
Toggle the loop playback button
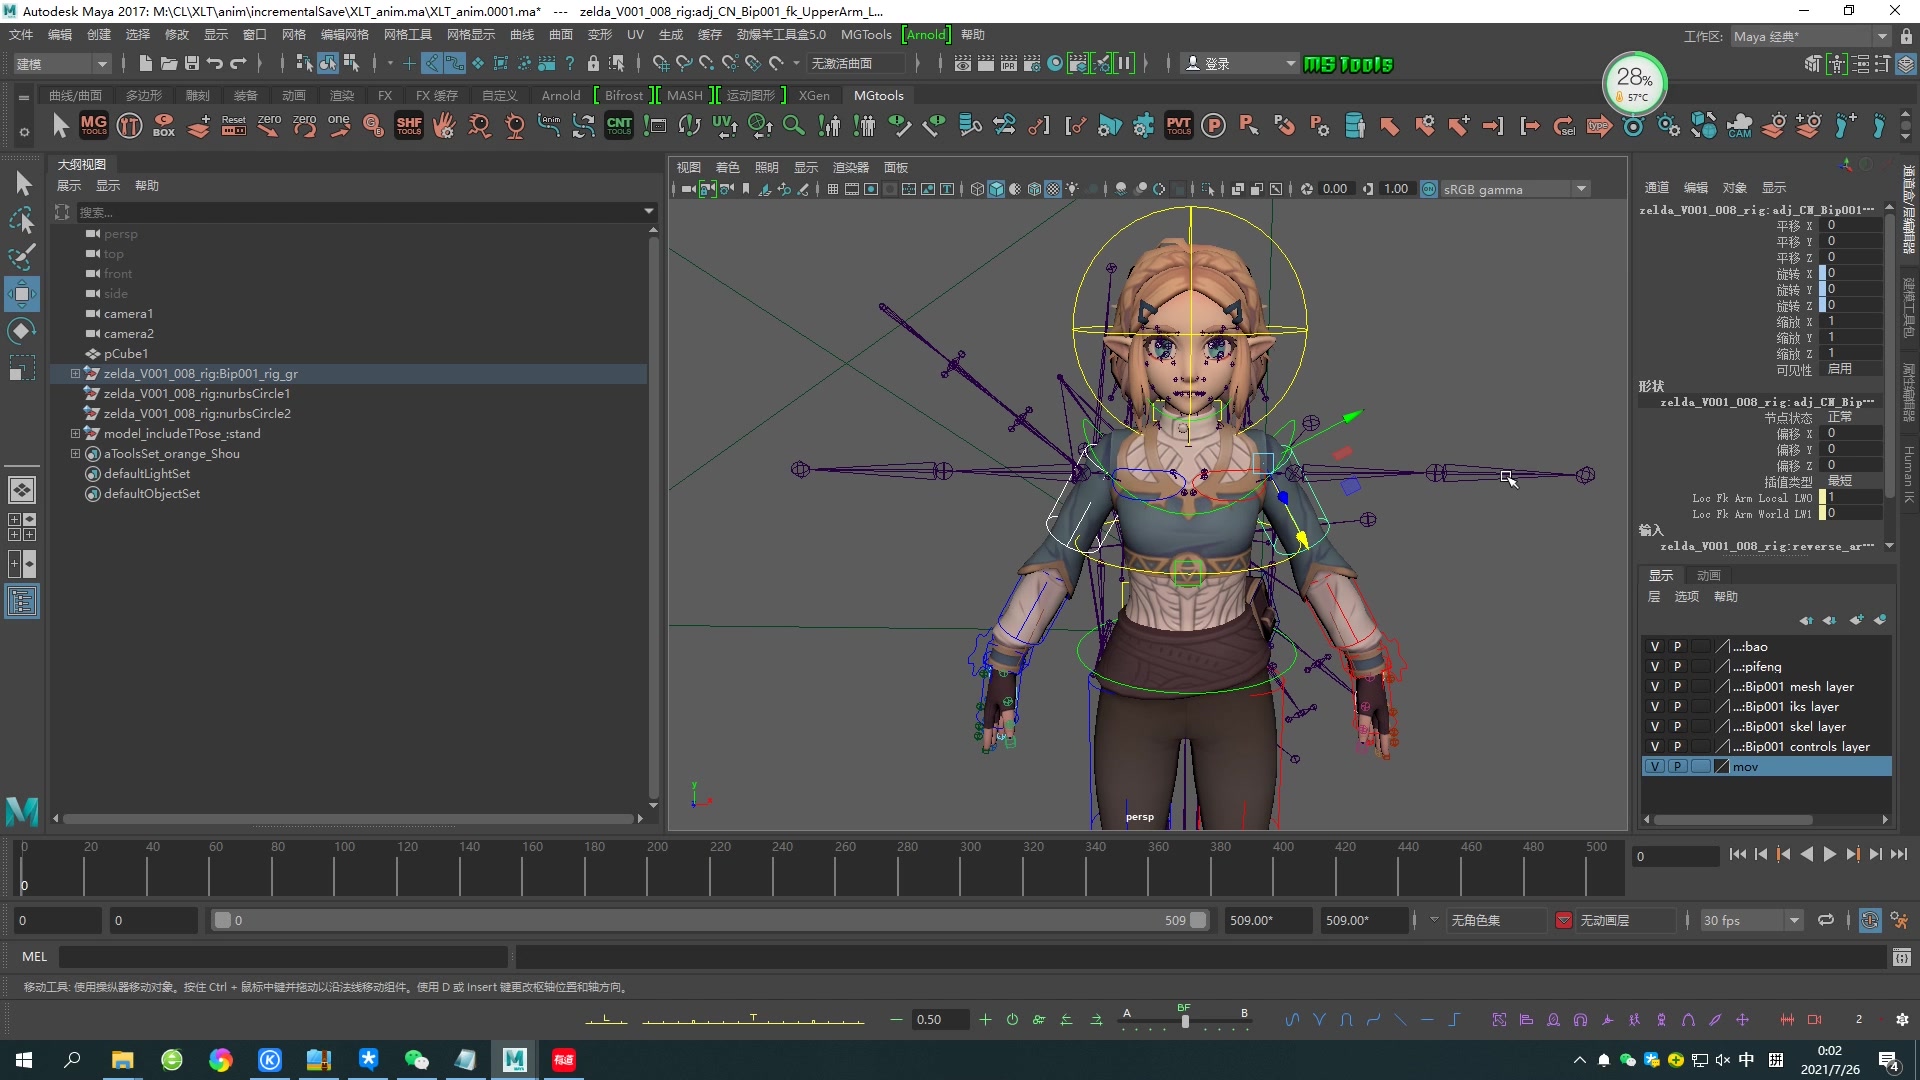(x=1826, y=920)
